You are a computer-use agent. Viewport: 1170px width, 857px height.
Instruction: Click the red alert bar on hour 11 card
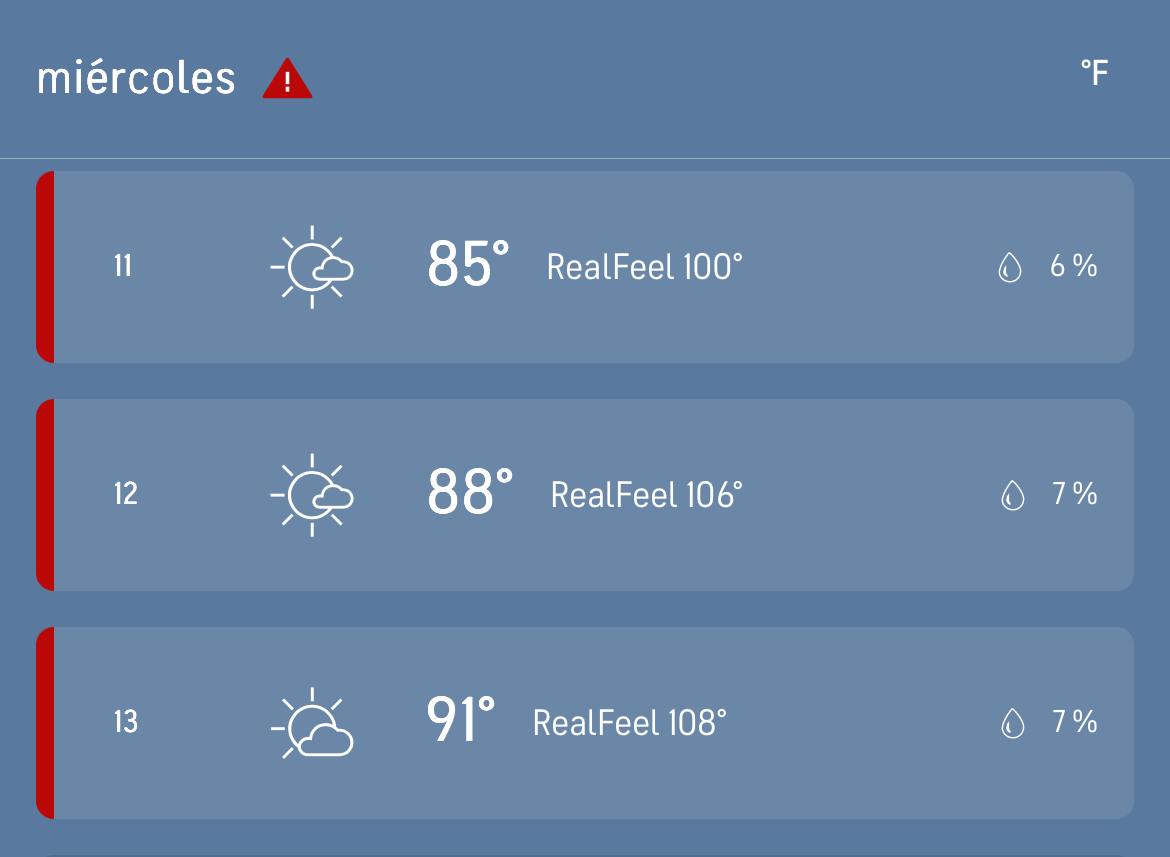[45, 267]
